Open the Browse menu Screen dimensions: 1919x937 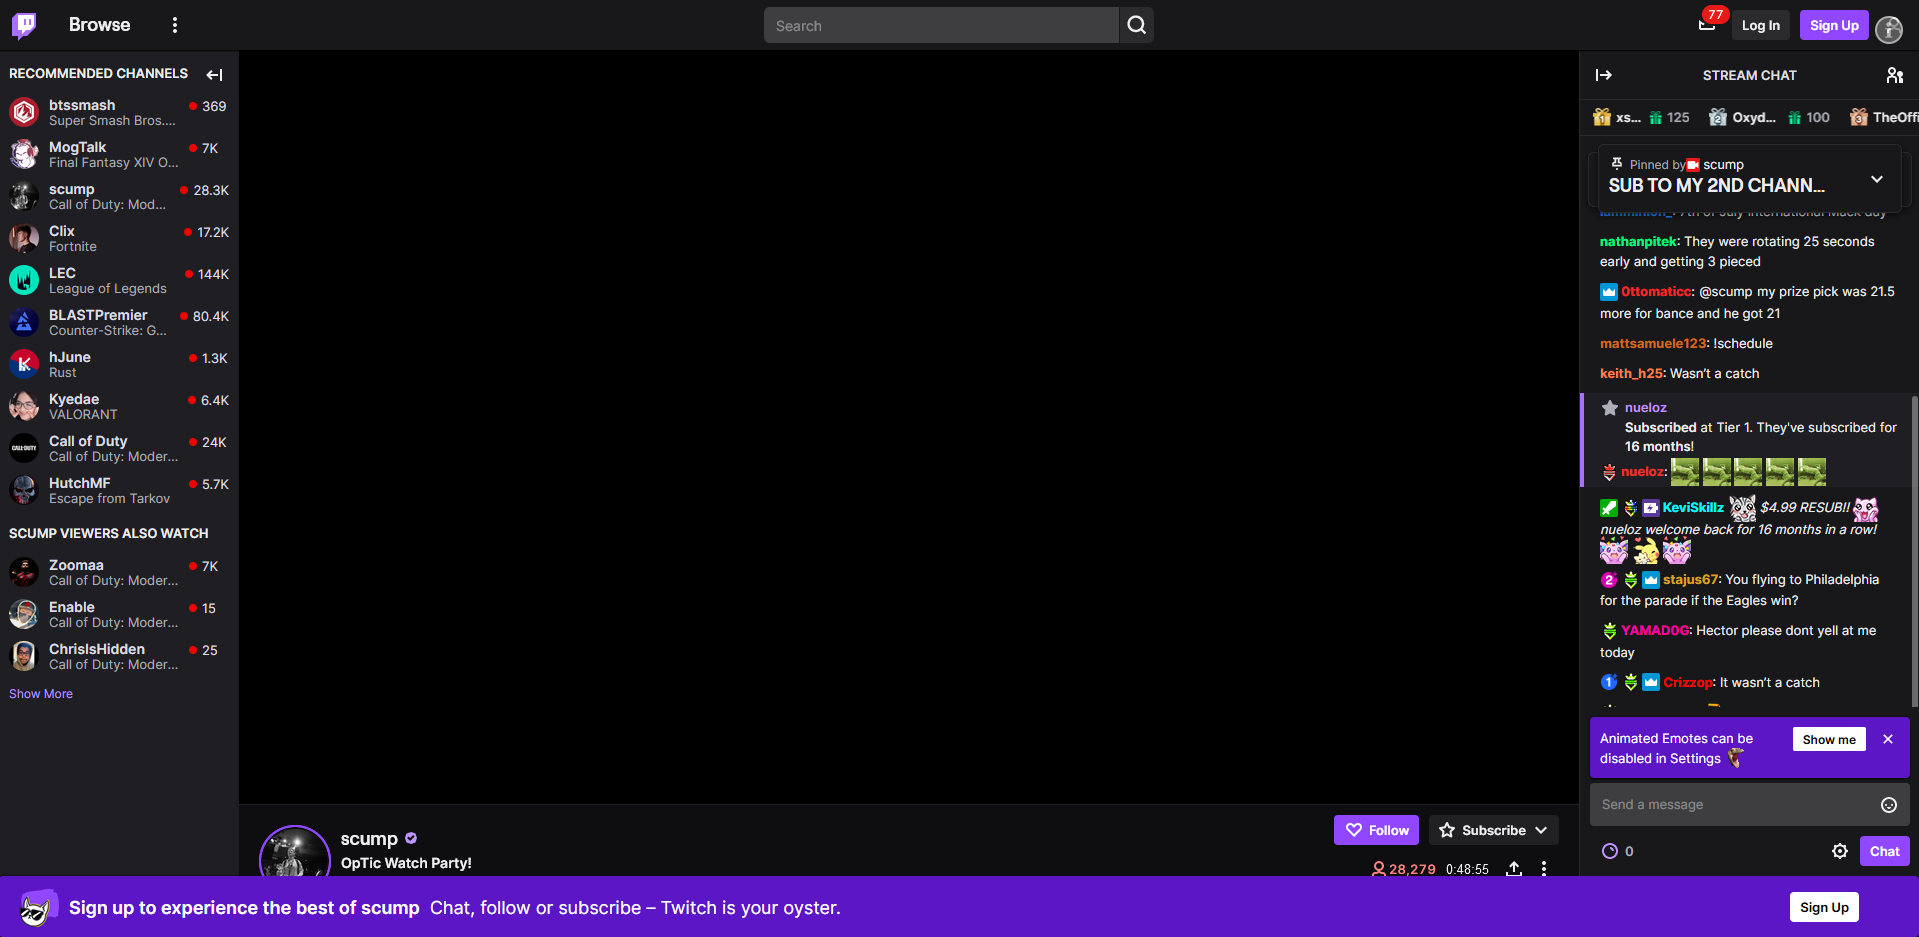click(99, 24)
